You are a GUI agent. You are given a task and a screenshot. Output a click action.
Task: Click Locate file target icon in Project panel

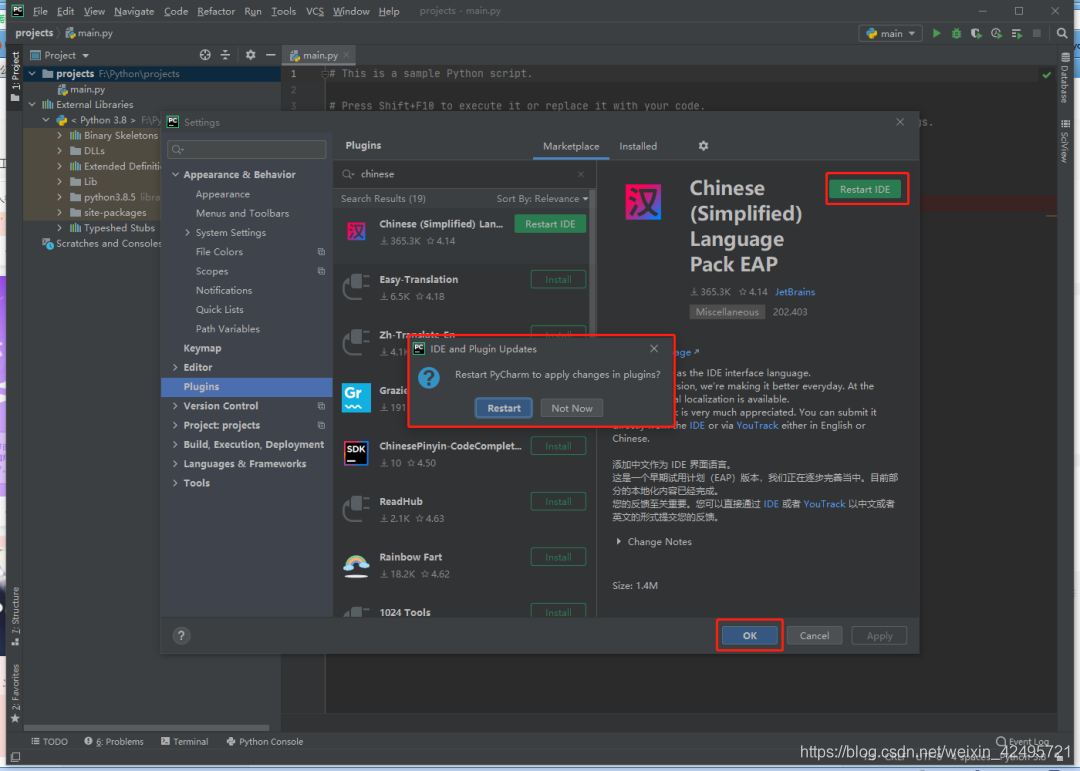tap(205, 55)
